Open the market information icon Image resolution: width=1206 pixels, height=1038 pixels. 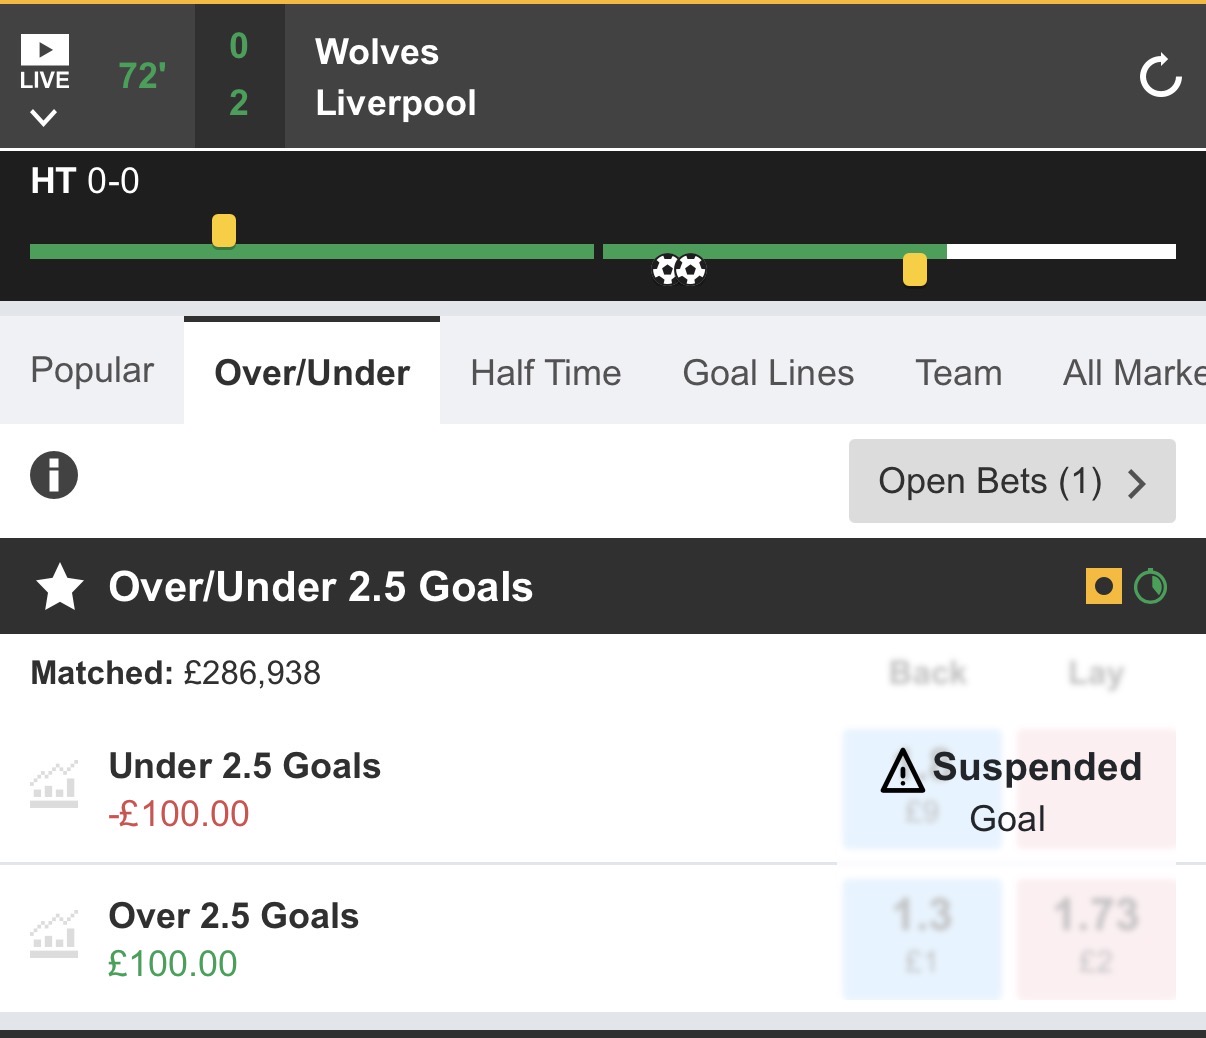coord(54,475)
